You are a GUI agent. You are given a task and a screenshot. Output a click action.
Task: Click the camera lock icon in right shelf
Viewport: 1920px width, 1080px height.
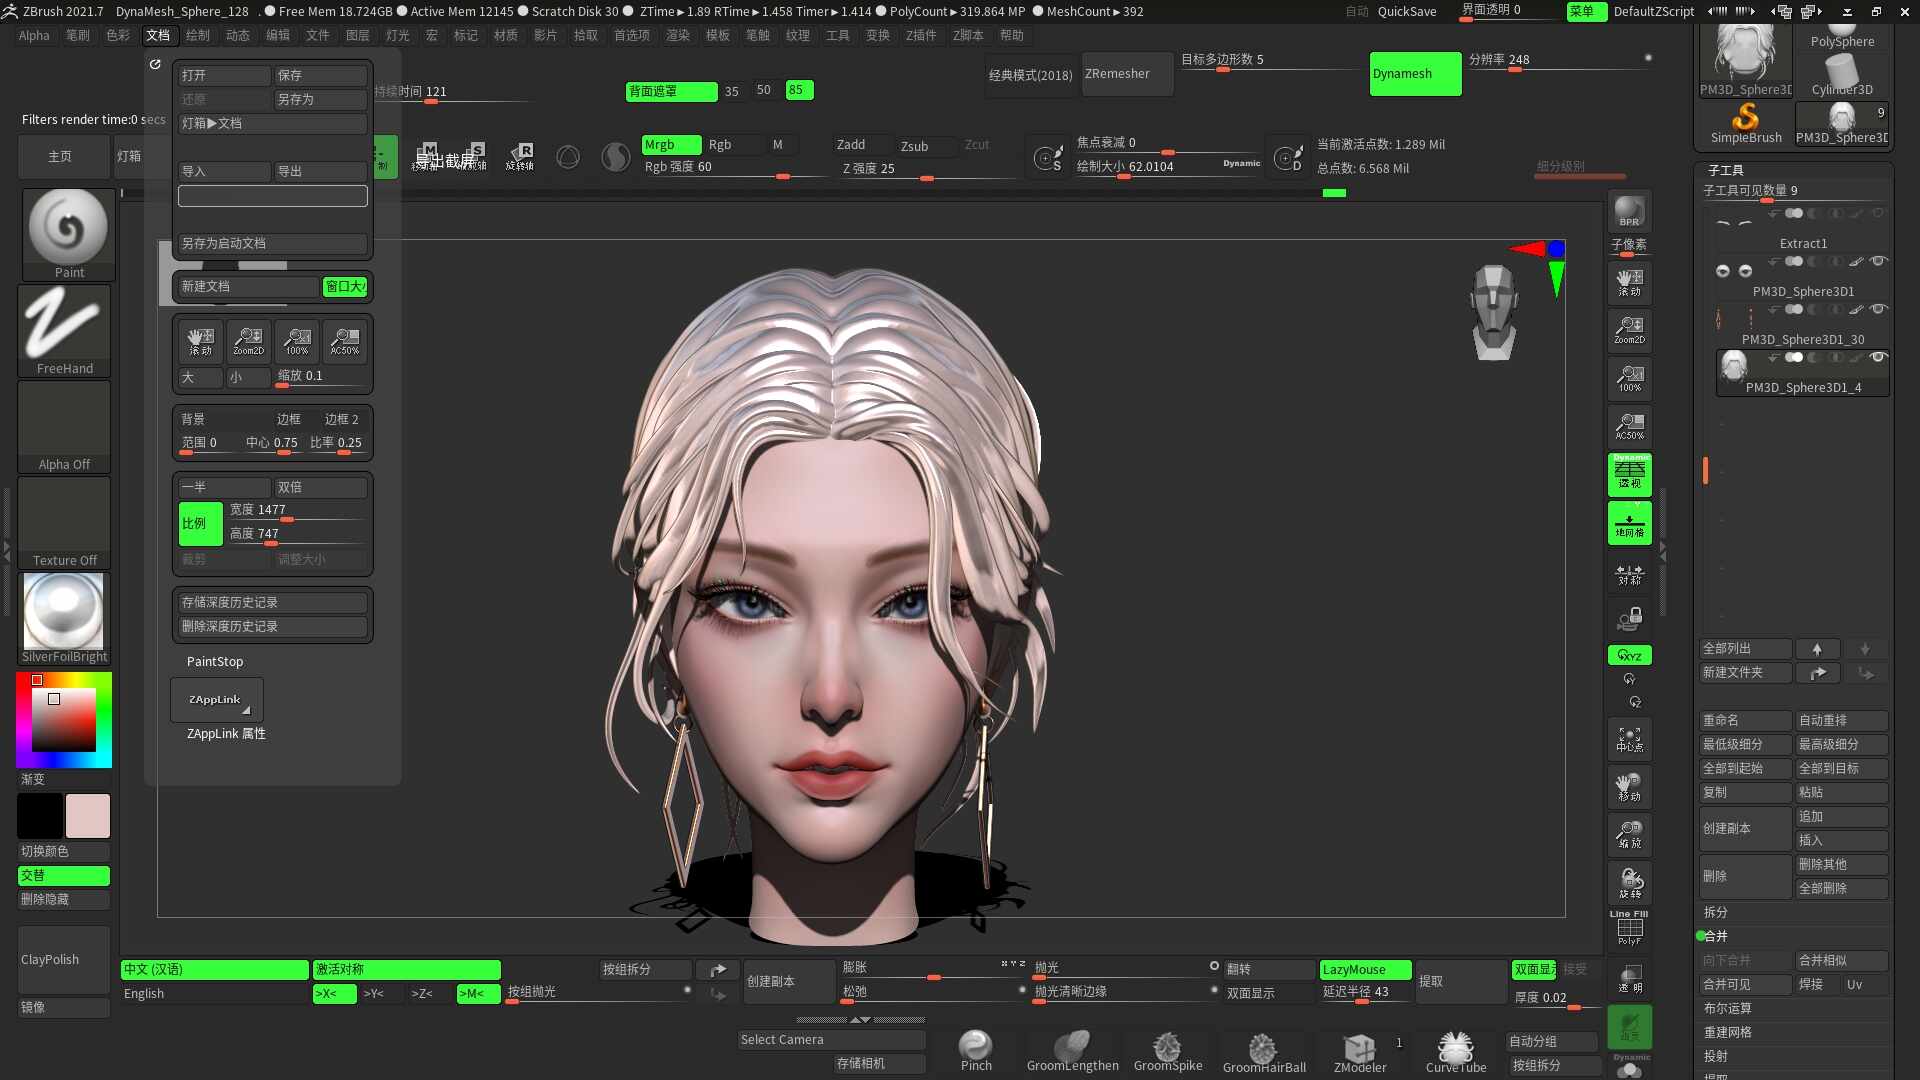1629,619
